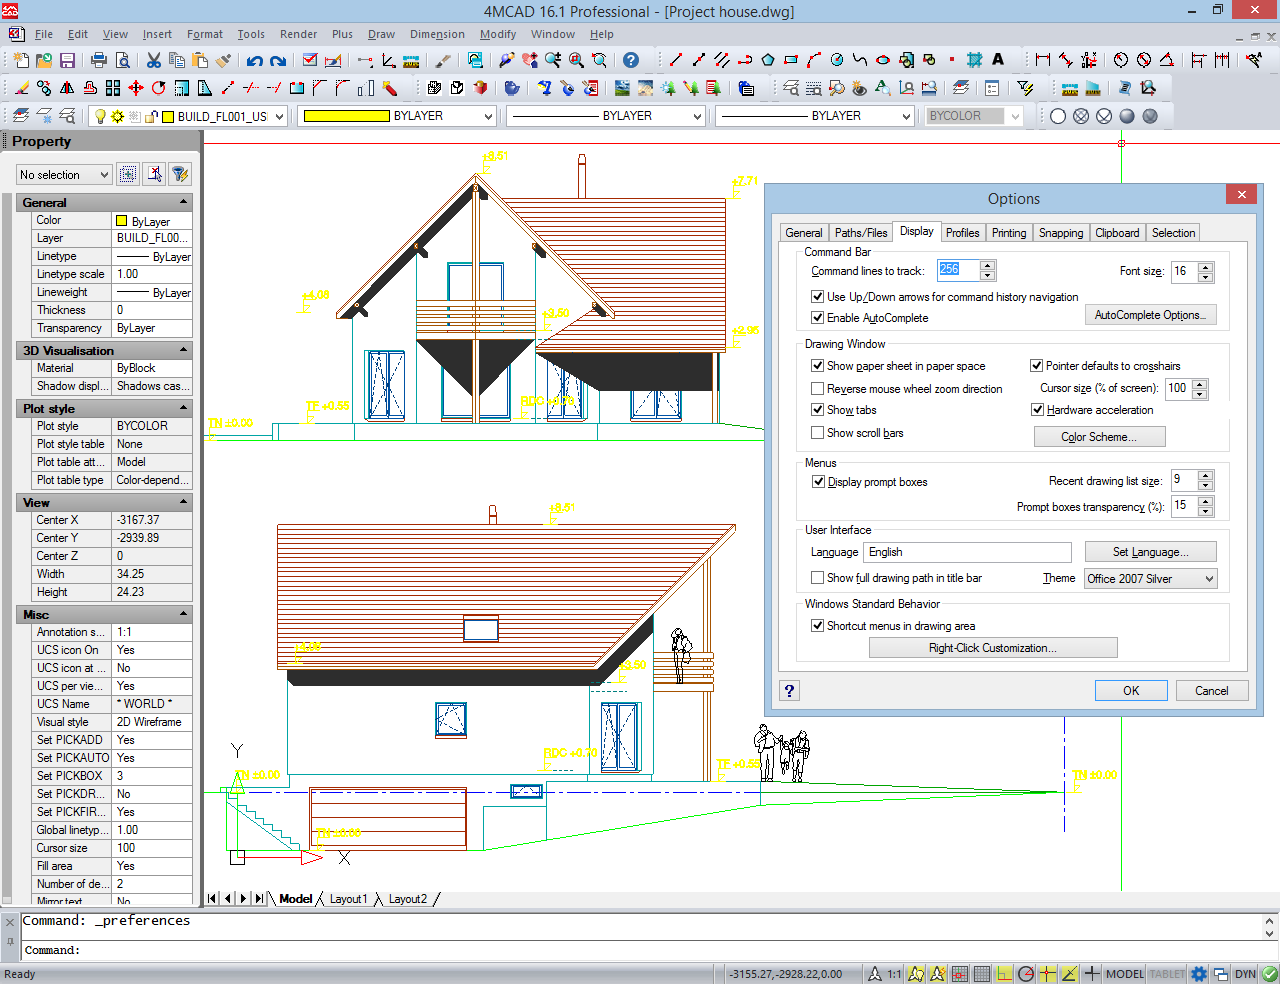The height and width of the screenshot is (984, 1280).
Task: Click the Cut scissors icon
Action: click(x=153, y=60)
